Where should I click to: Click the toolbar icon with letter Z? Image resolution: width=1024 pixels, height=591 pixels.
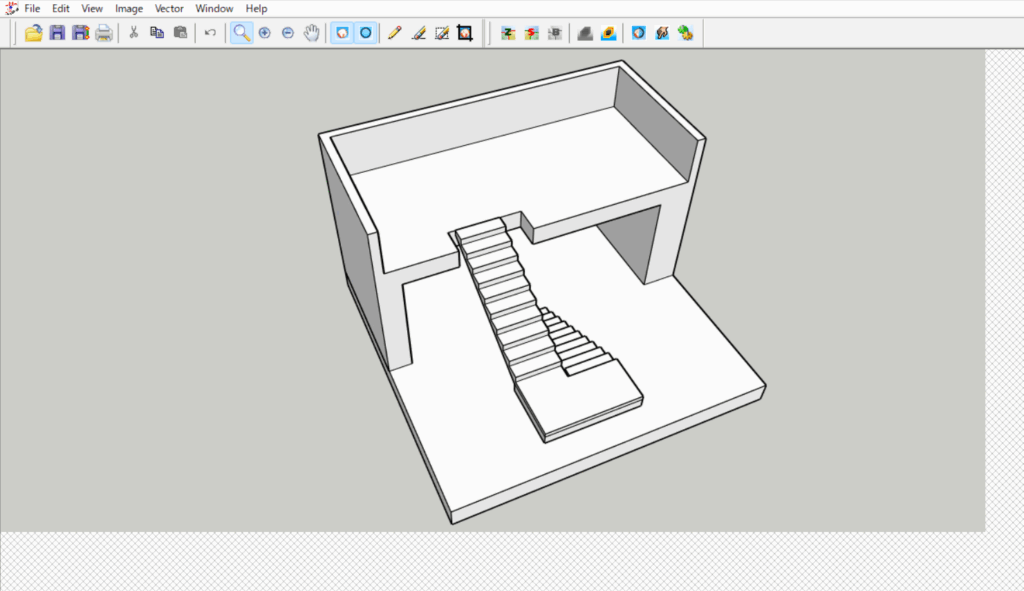508,33
